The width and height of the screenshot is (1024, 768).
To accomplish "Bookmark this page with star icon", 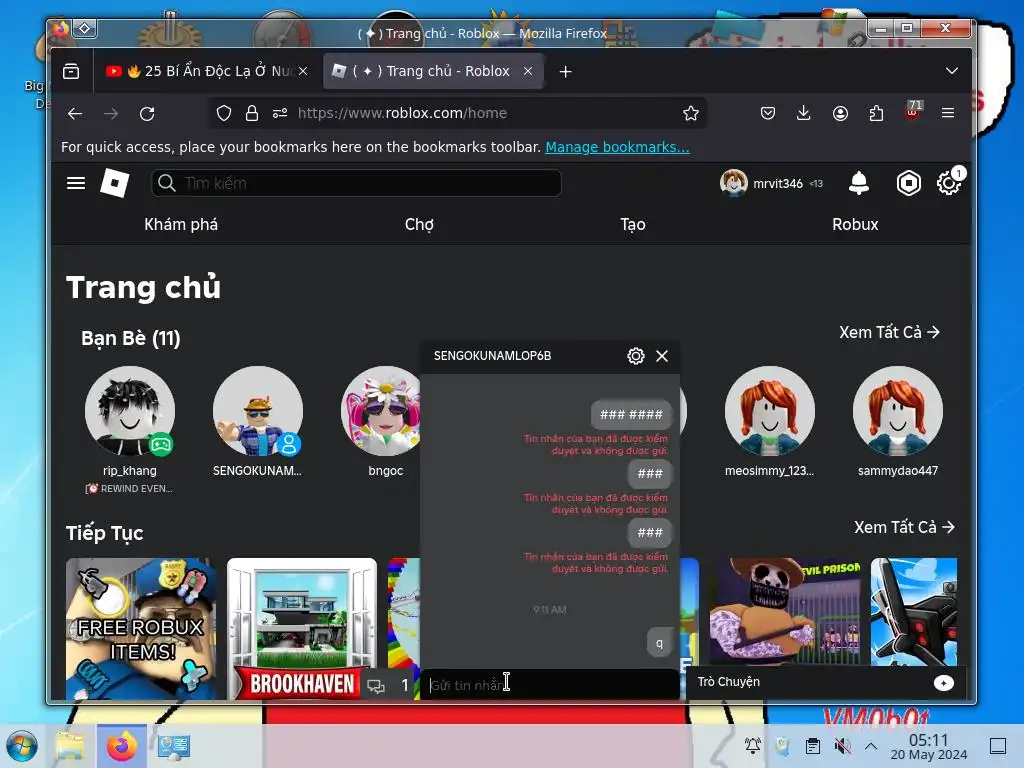I will [x=690, y=114].
